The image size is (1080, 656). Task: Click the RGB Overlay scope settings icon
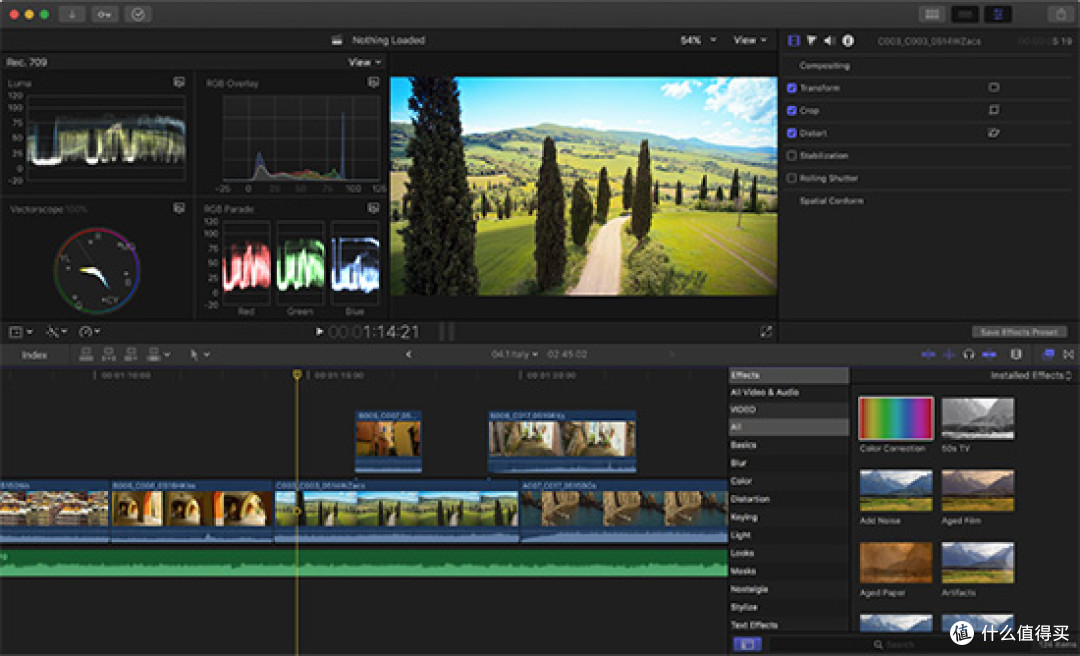click(x=373, y=82)
